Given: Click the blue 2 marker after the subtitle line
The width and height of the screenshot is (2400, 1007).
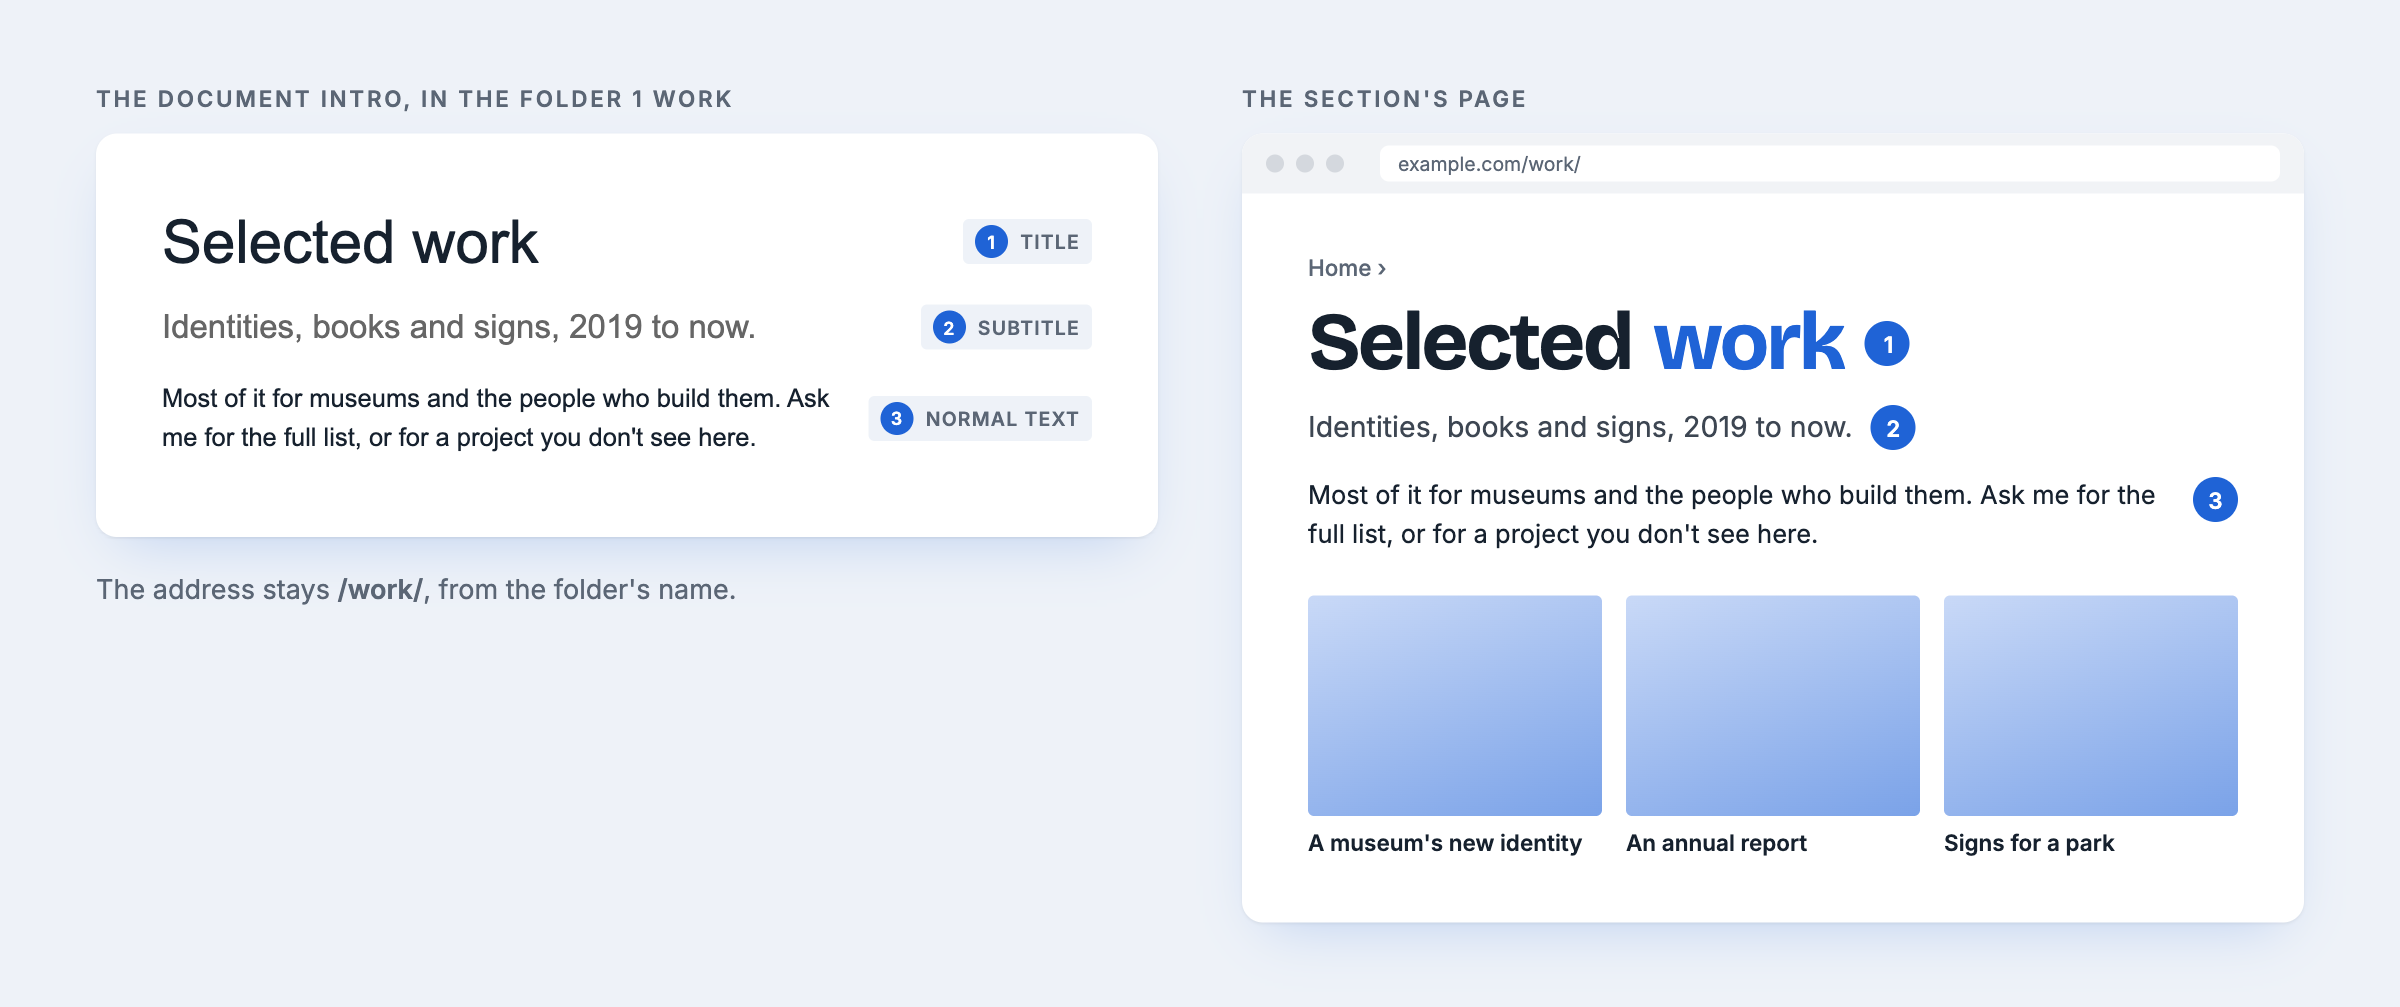Looking at the screenshot, I should [1893, 428].
